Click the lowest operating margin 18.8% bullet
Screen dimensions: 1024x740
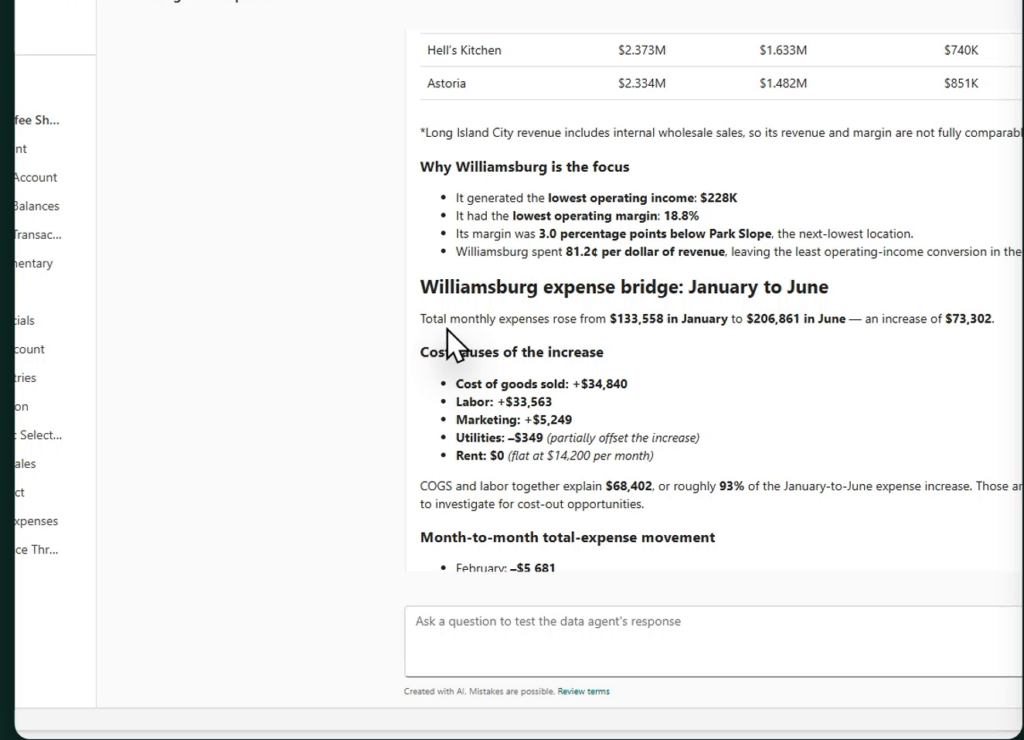[577, 216]
